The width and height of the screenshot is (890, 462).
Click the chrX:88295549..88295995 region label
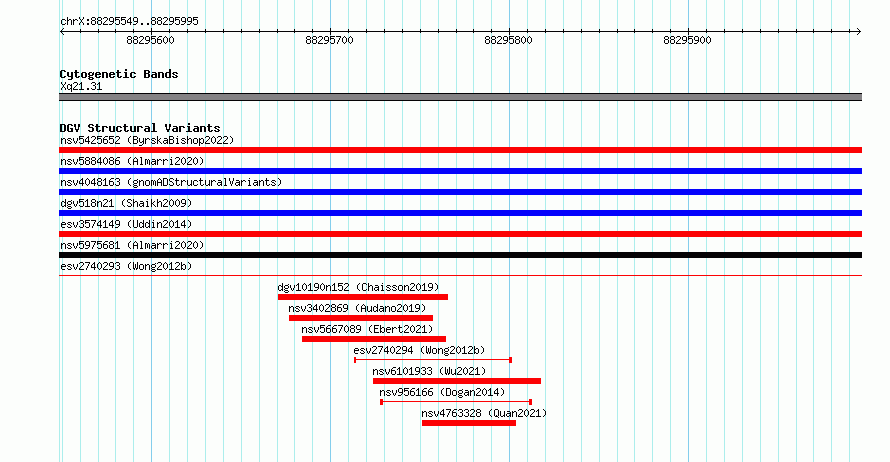coord(129,21)
